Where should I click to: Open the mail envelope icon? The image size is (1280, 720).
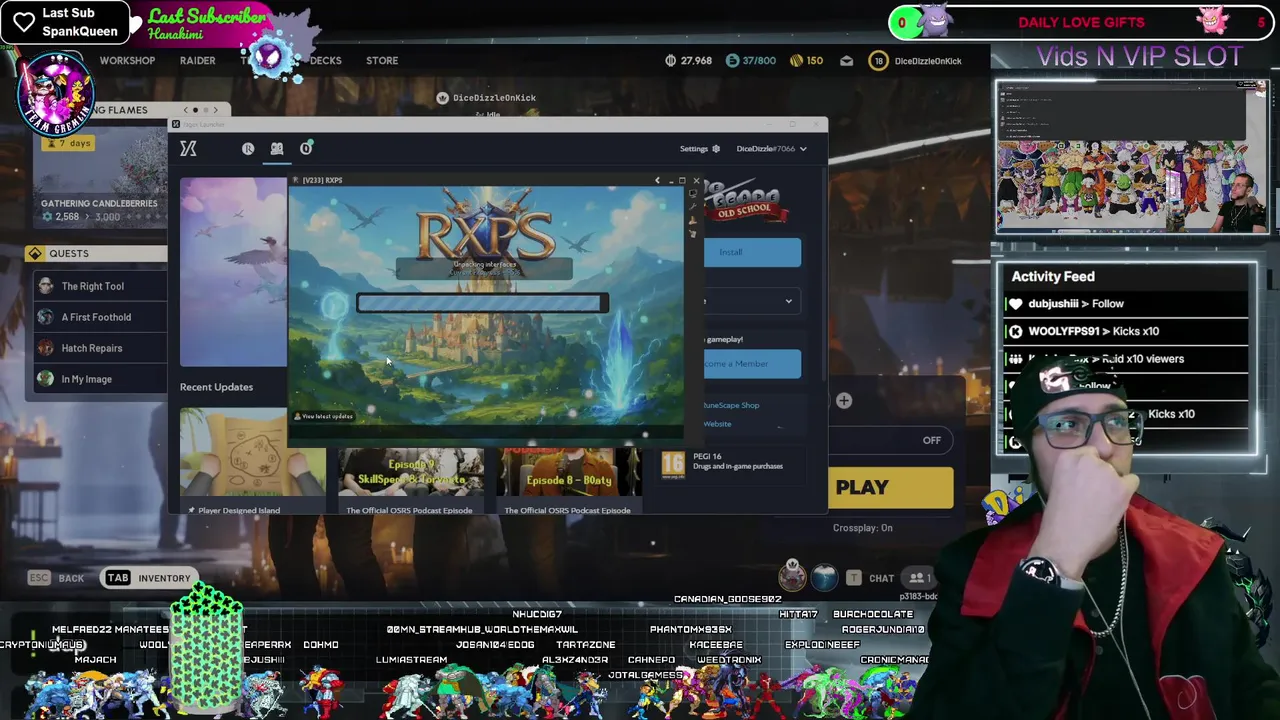click(x=846, y=61)
